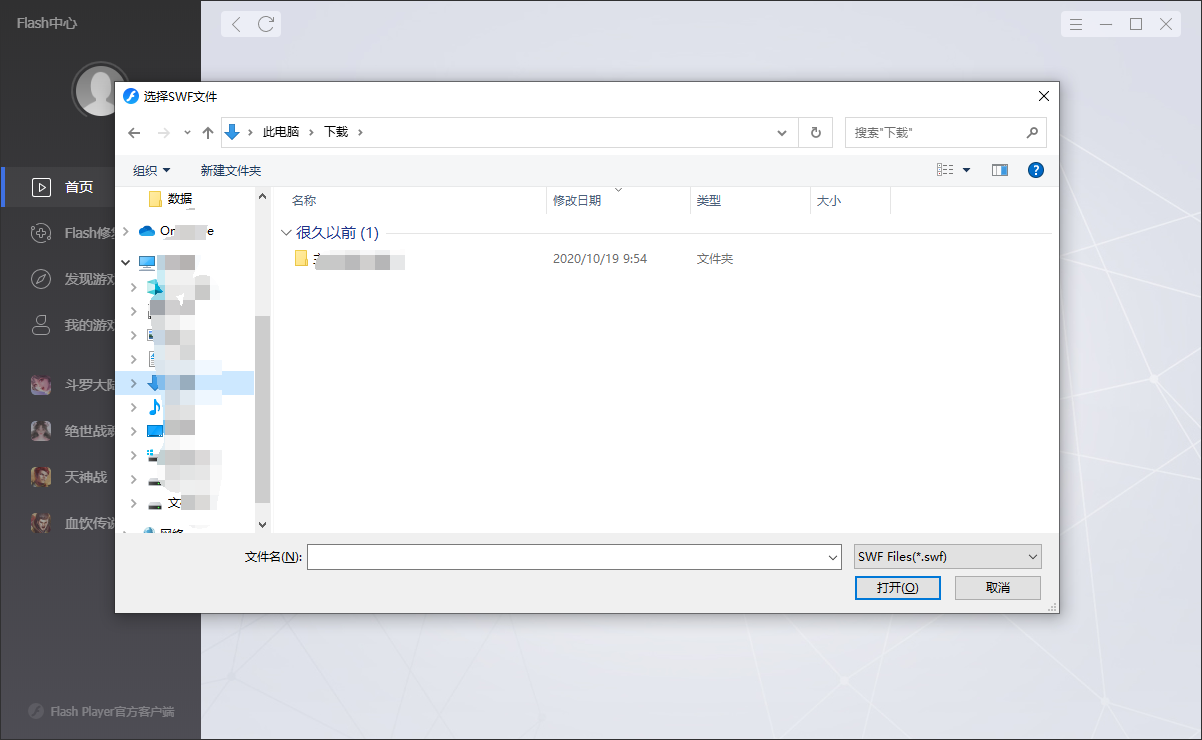The height and width of the screenshot is (740, 1202).
Task: Open recent locations dropdown arrow
Action: pos(186,132)
